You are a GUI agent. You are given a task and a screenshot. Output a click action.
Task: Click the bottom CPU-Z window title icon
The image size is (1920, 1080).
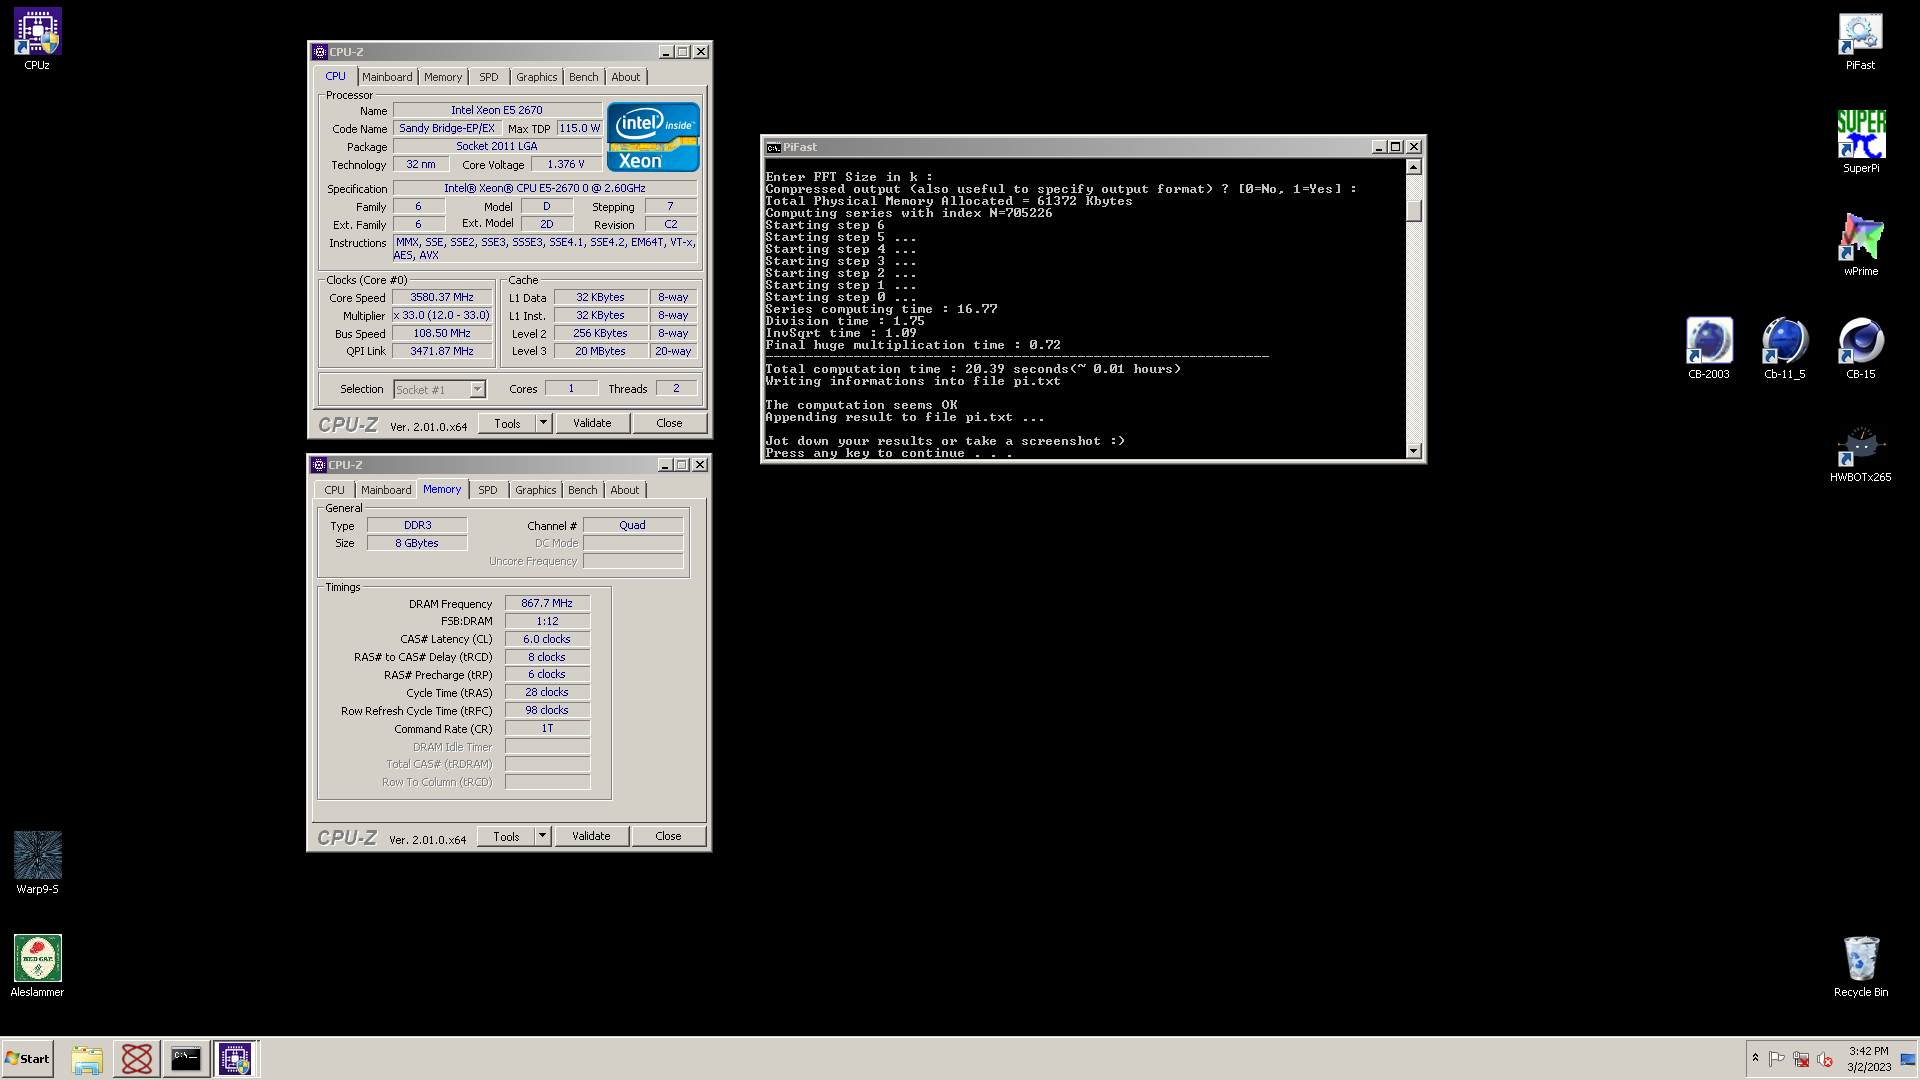tap(319, 465)
